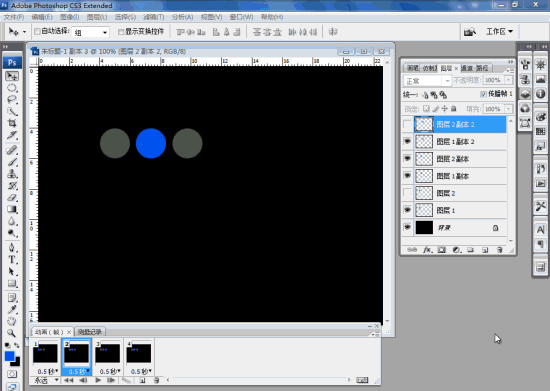Switch to the 测量记录 tab
Screen dimensions: 550x391
pyautogui.click(x=90, y=332)
